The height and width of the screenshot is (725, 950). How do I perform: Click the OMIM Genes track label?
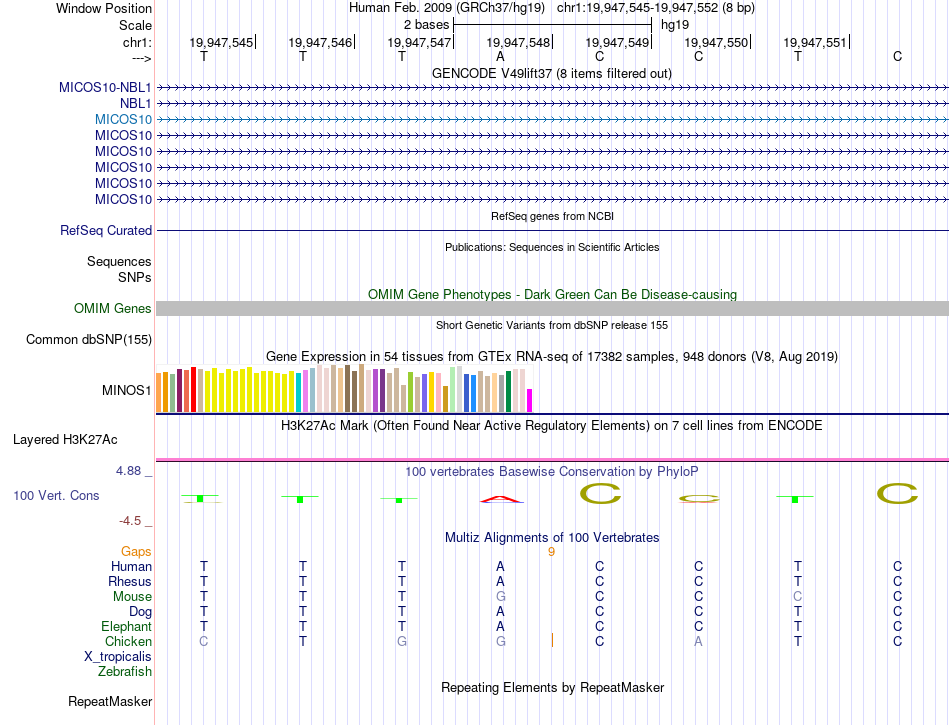tap(112, 308)
